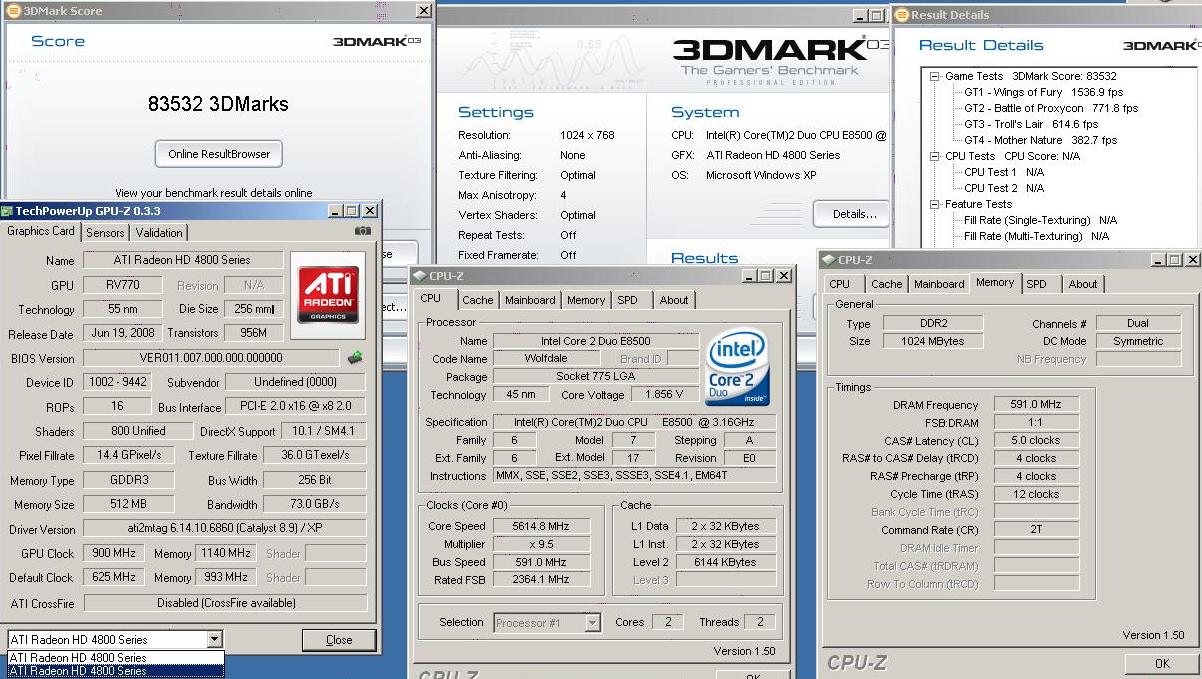Collapse the Game Tests tree node
Image resolution: width=1202 pixels, height=679 pixels.
coord(935,76)
